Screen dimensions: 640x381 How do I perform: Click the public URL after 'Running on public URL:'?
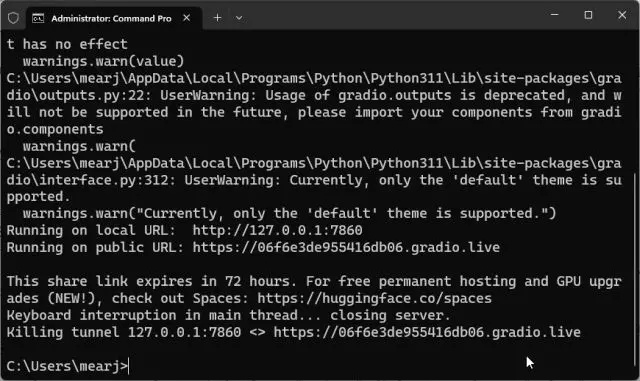[346, 247]
